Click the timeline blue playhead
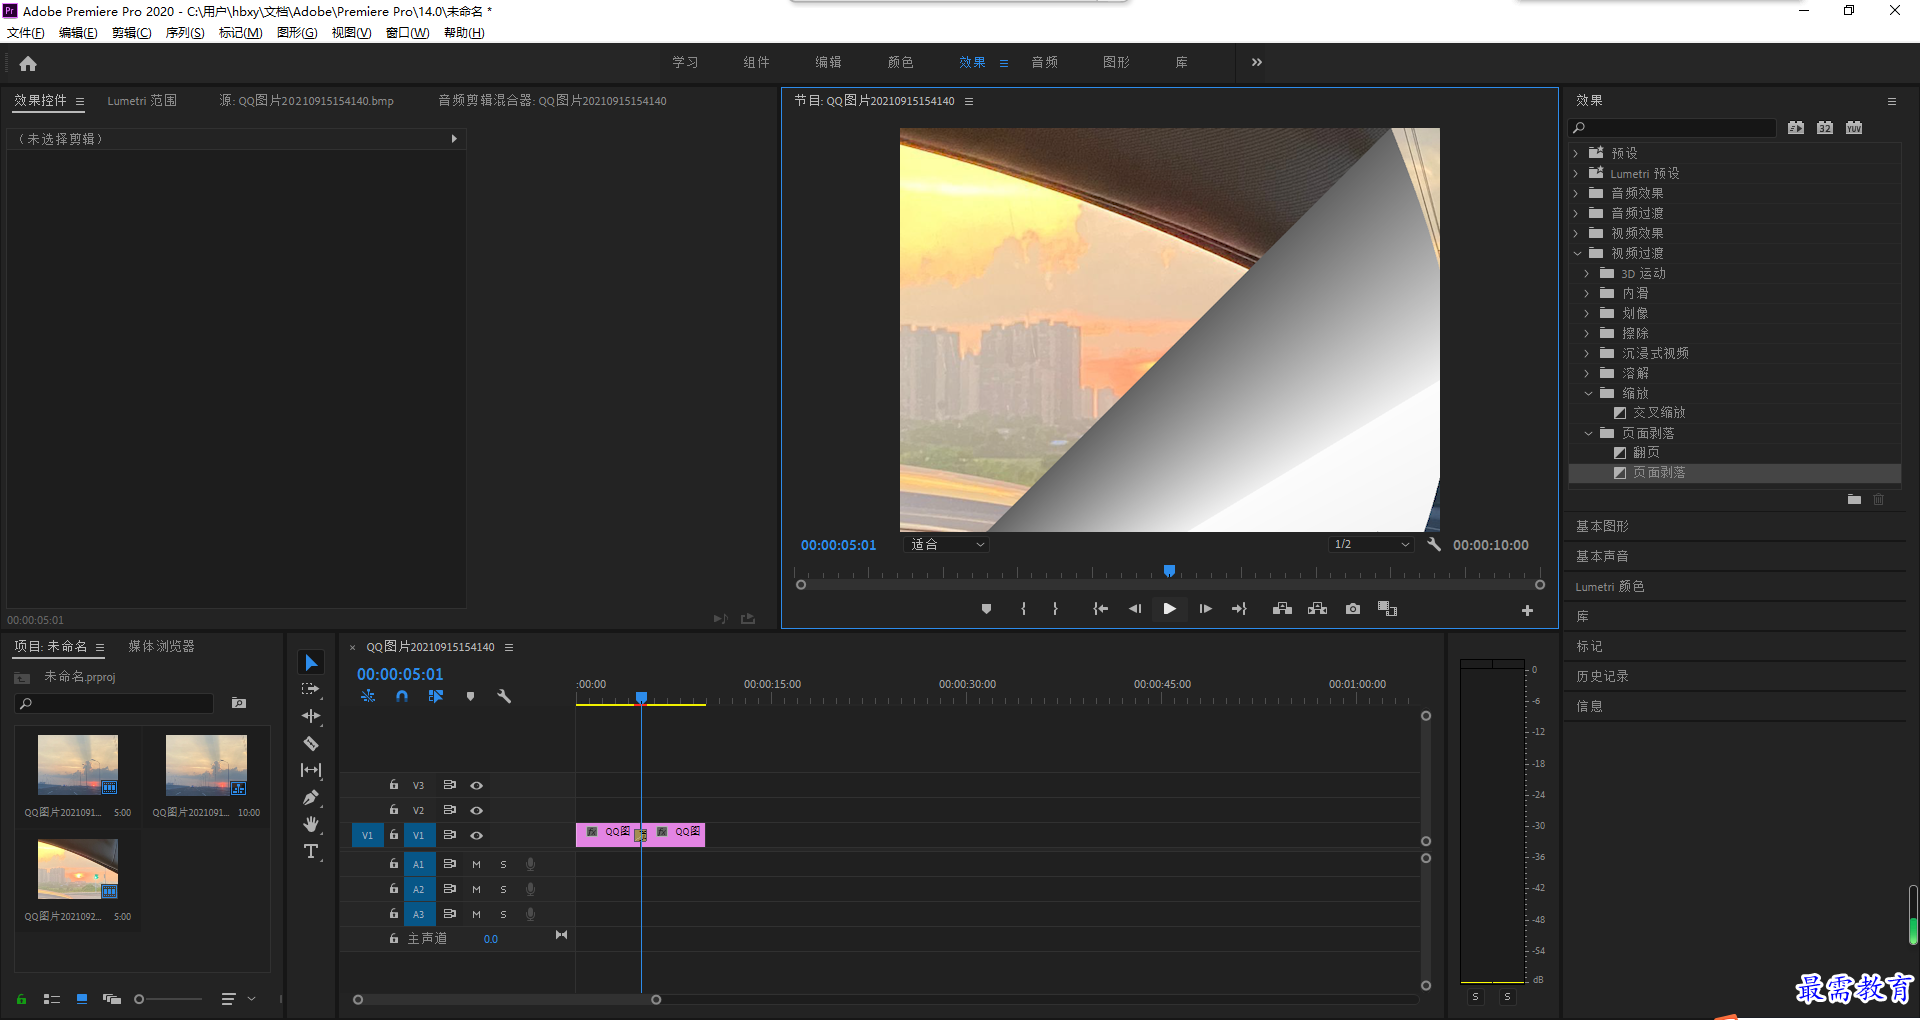Viewport: 1920px width, 1020px height. pos(641,697)
